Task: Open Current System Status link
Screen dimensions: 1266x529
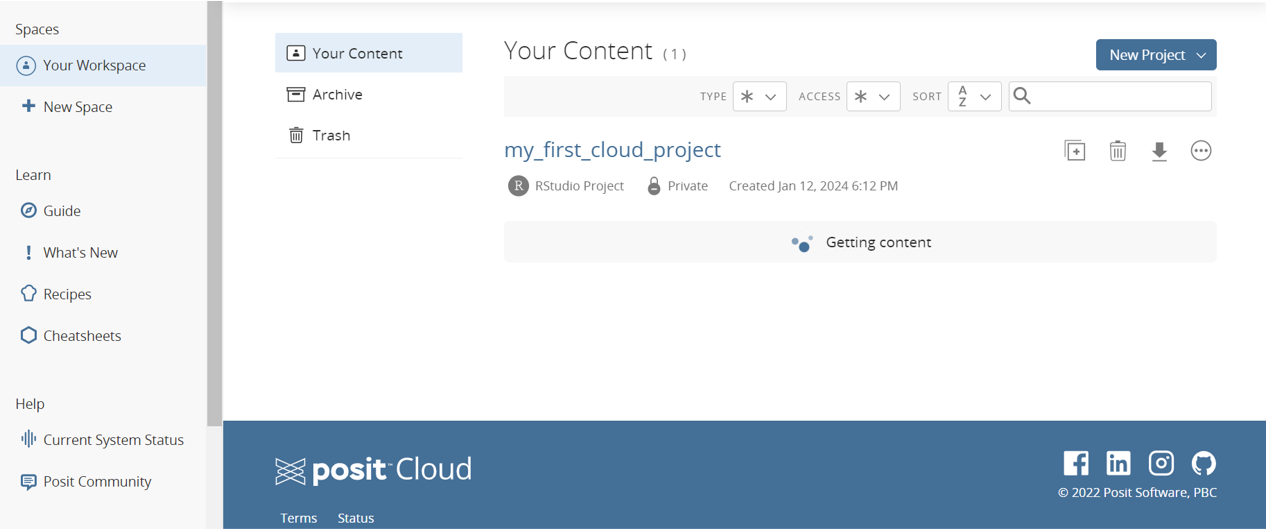Action: [102, 440]
